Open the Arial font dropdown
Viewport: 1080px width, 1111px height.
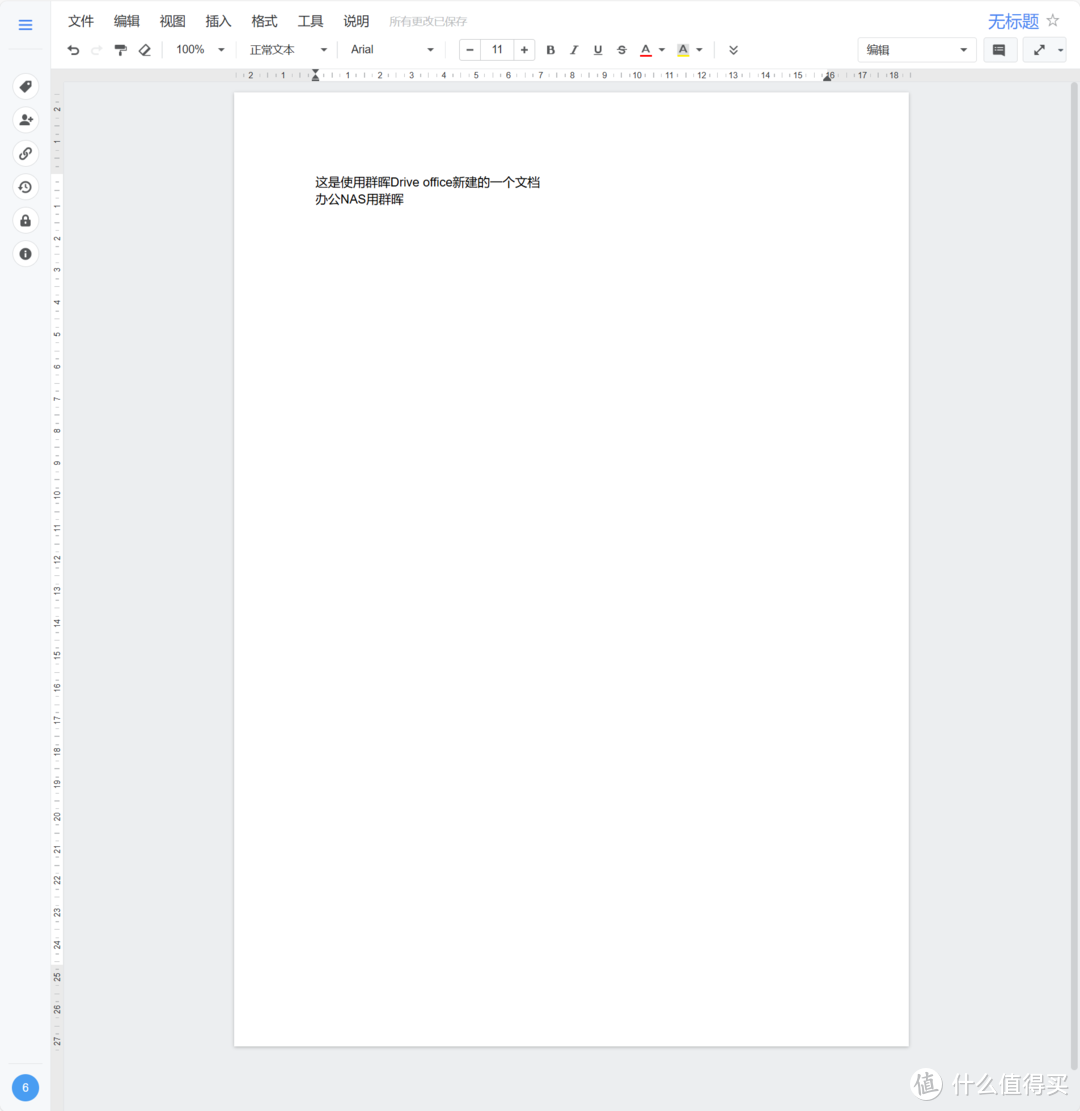[392, 50]
